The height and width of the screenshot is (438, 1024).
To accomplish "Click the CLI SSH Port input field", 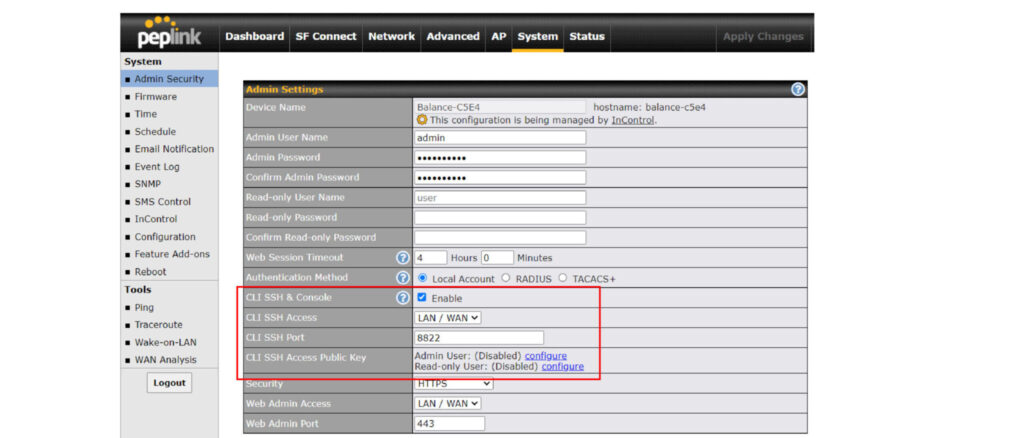I will pyautogui.click(x=479, y=338).
